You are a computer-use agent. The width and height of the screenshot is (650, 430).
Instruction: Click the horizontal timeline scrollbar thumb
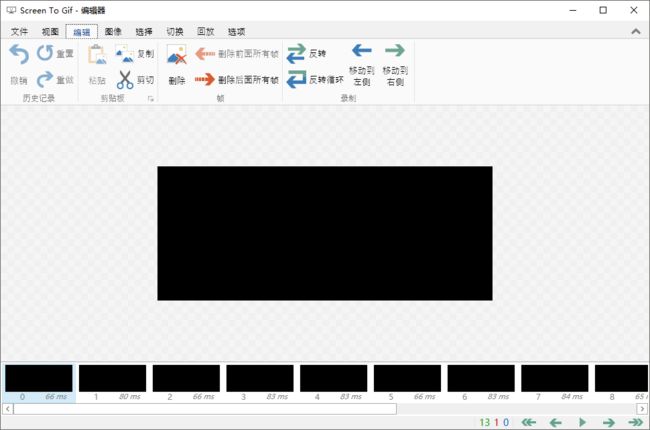pyautogui.click(x=205, y=409)
